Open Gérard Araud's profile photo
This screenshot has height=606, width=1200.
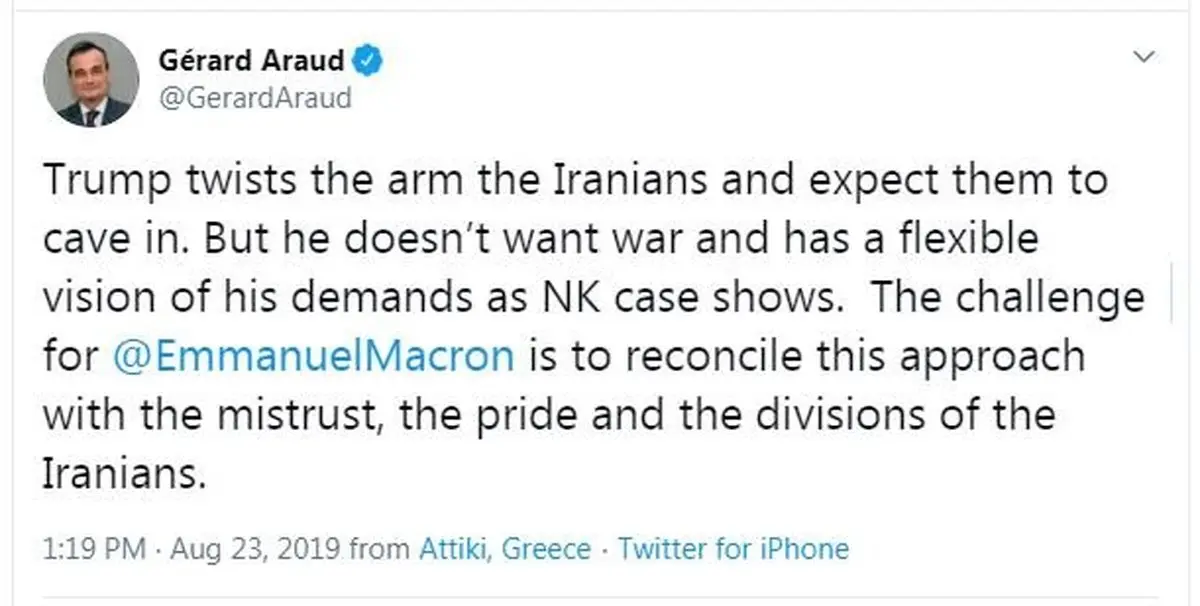(91, 79)
